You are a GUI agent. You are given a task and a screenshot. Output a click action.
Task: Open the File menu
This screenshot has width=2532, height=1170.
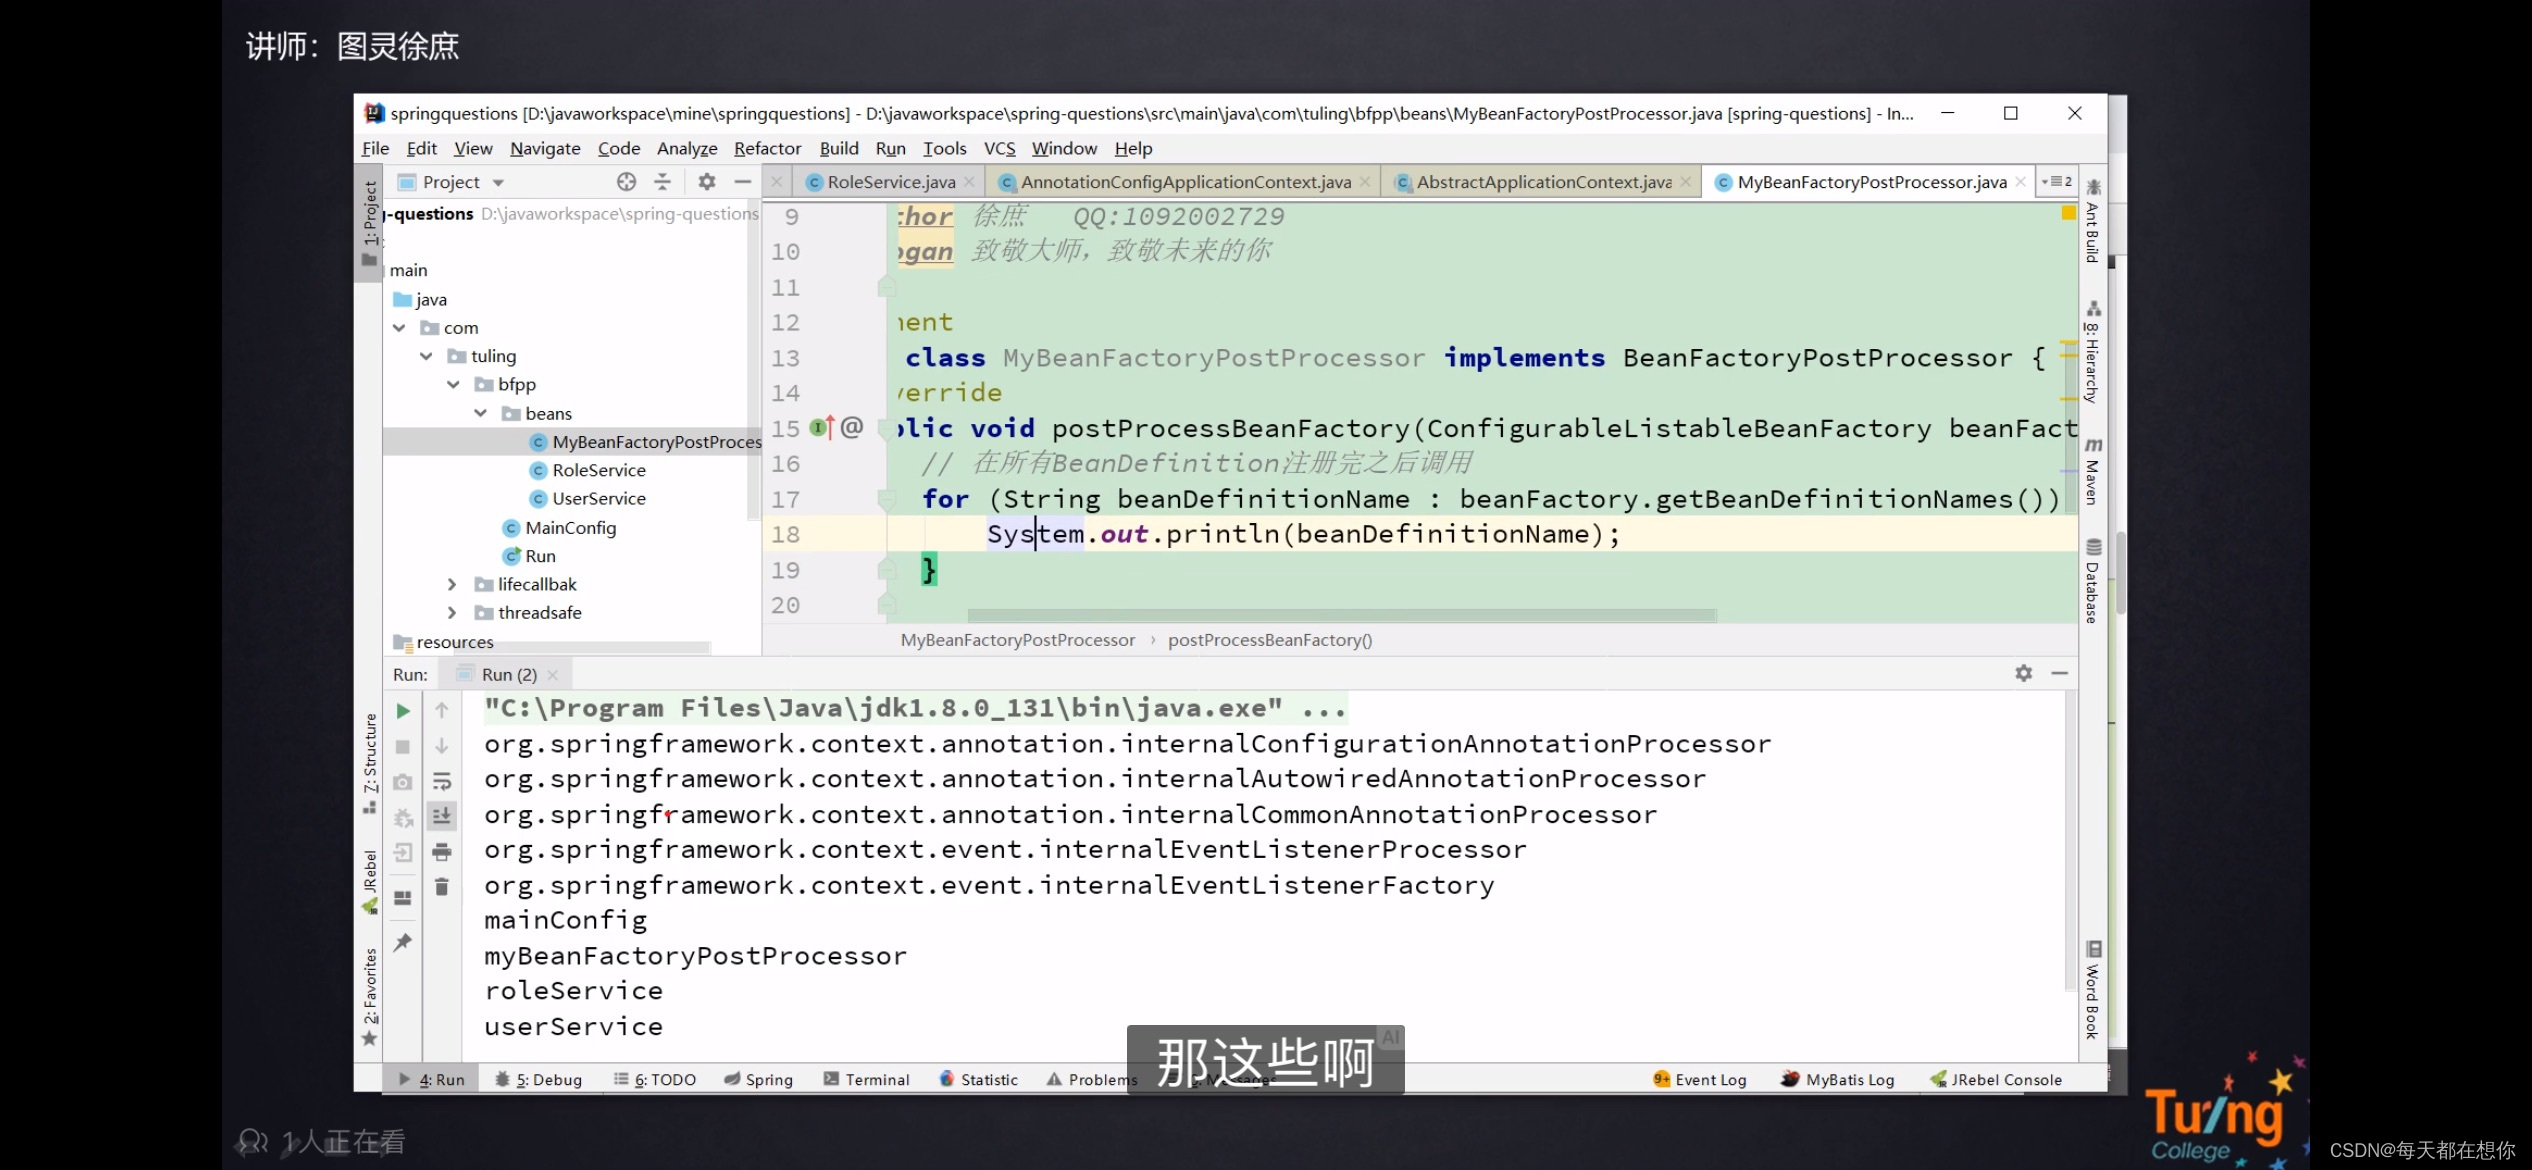point(375,148)
